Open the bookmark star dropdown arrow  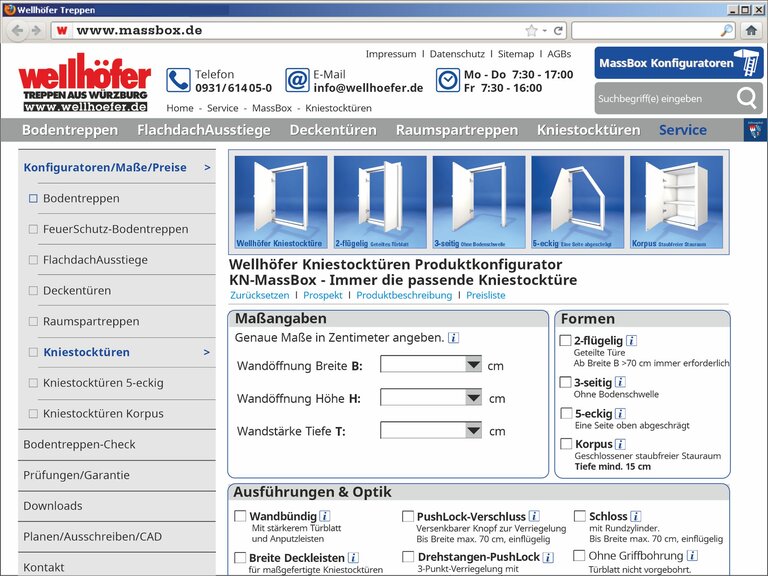(544, 30)
